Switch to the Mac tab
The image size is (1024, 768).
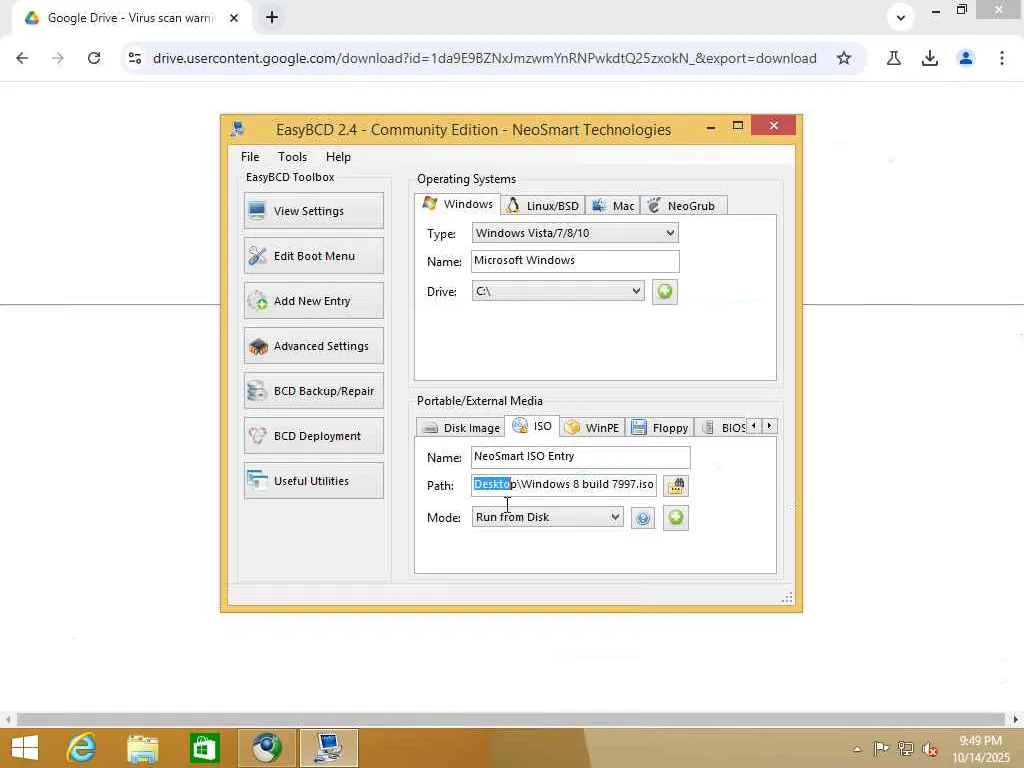coord(613,206)
